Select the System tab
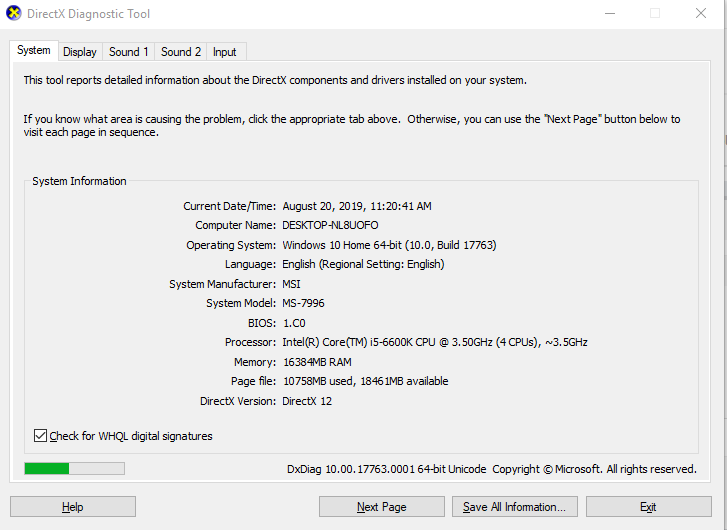 34,50
